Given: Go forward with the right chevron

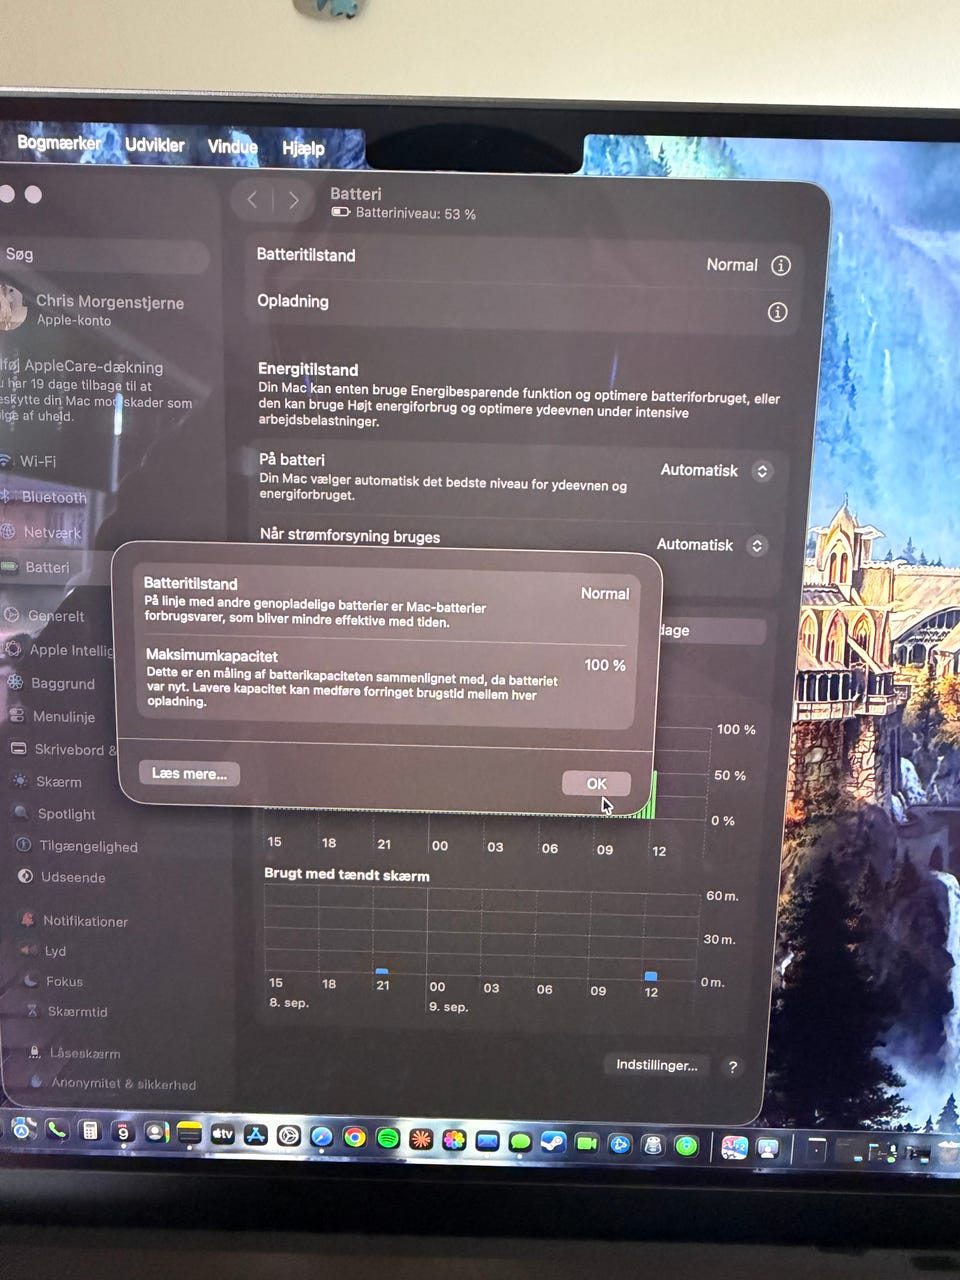Looking at the screenshot, I should [293, 200].
